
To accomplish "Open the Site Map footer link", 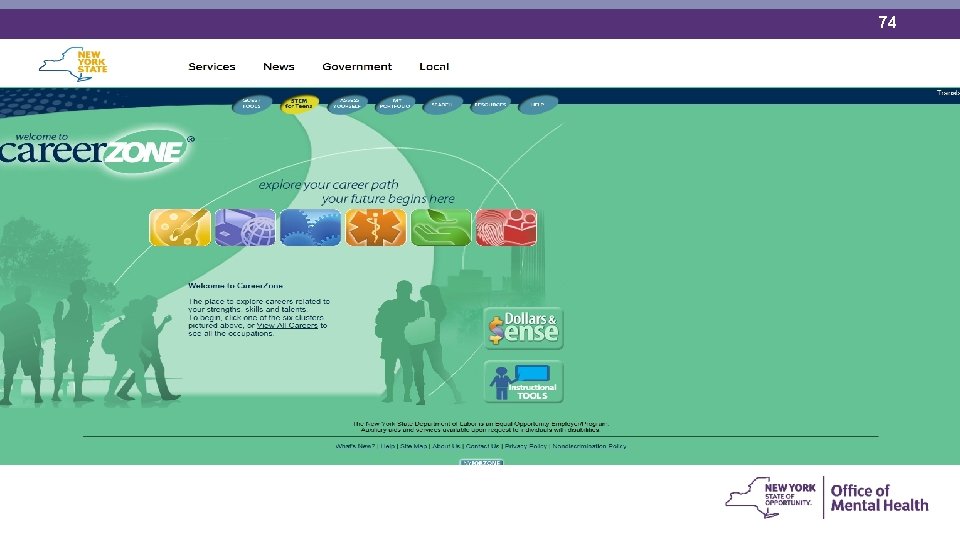I will pos(413,446).
